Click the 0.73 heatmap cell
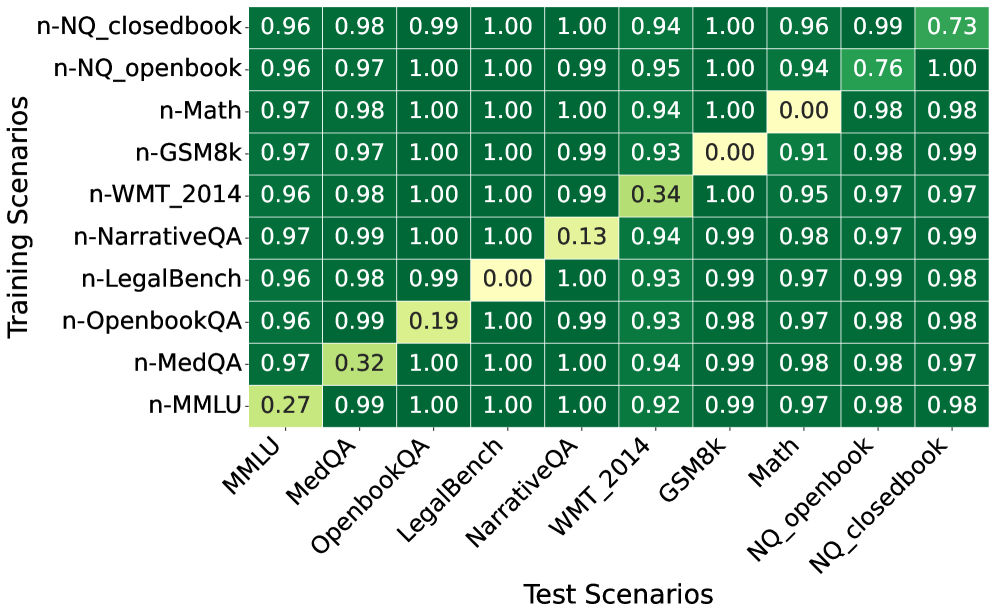Image resolution: width=996 pixels, height=616 pixels. click(952, 28)
